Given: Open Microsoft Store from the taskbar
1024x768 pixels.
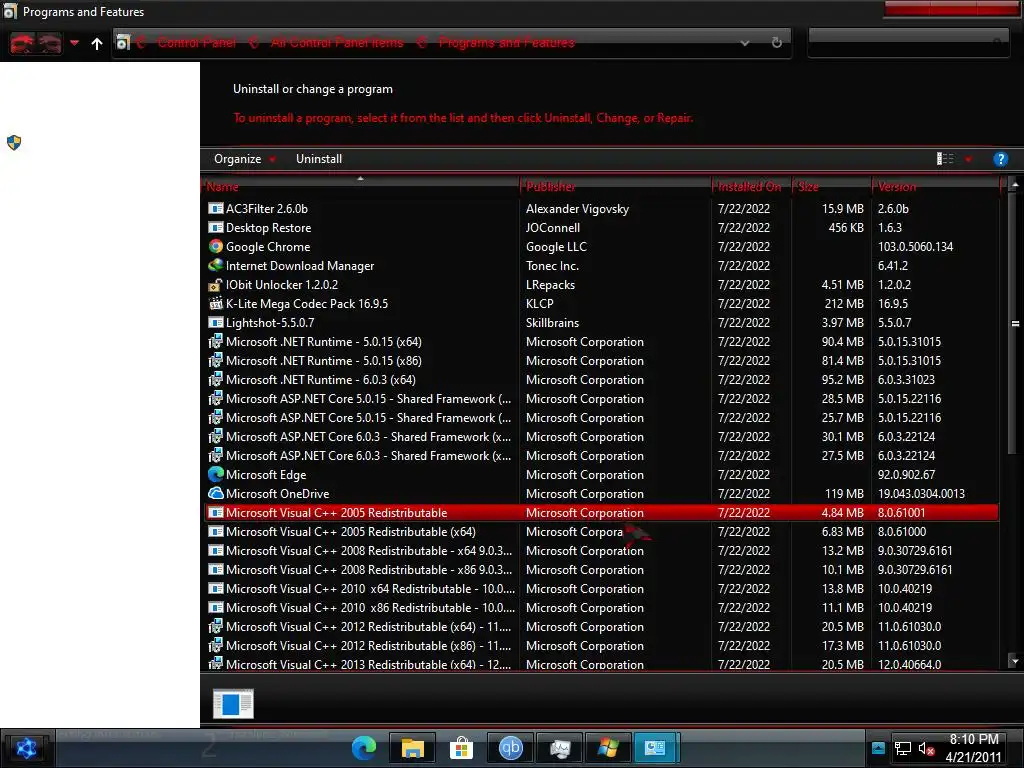Looking at the screenshot, I should coord(461,748).
